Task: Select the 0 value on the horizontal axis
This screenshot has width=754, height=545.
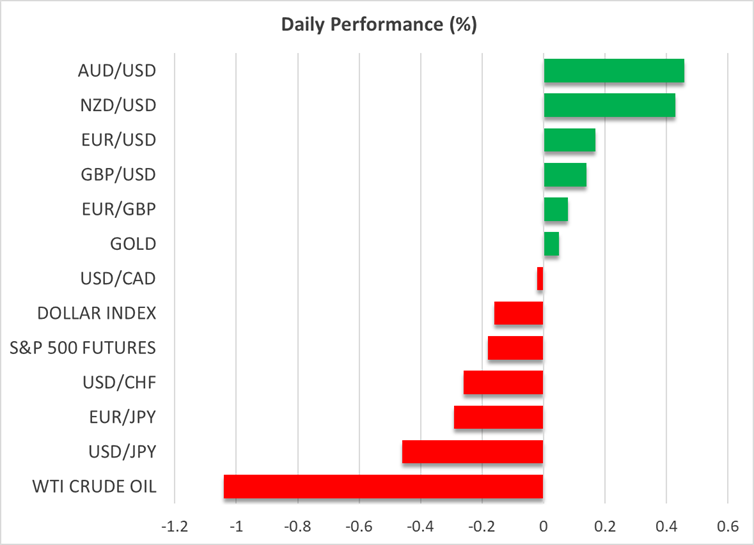Action: [543, 526]
